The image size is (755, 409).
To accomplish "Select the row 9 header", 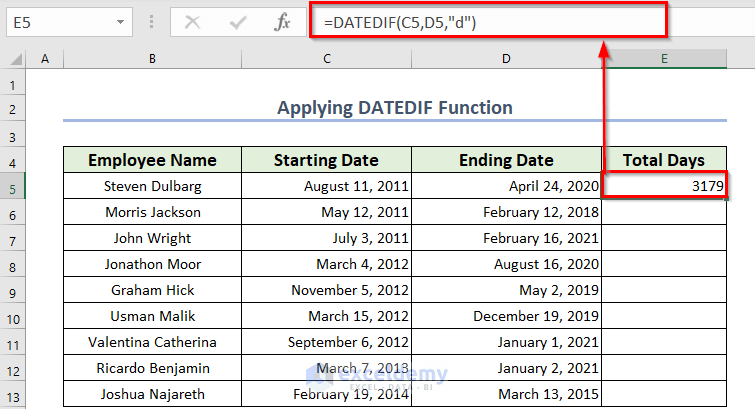I will (x=13, y=290).
